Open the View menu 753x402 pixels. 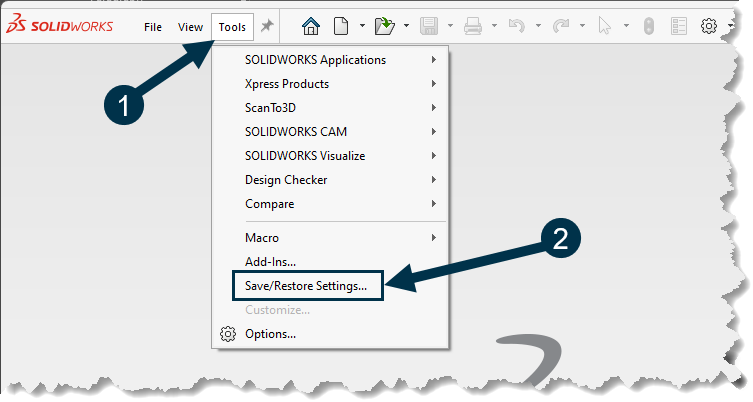(x=190, y=27)
